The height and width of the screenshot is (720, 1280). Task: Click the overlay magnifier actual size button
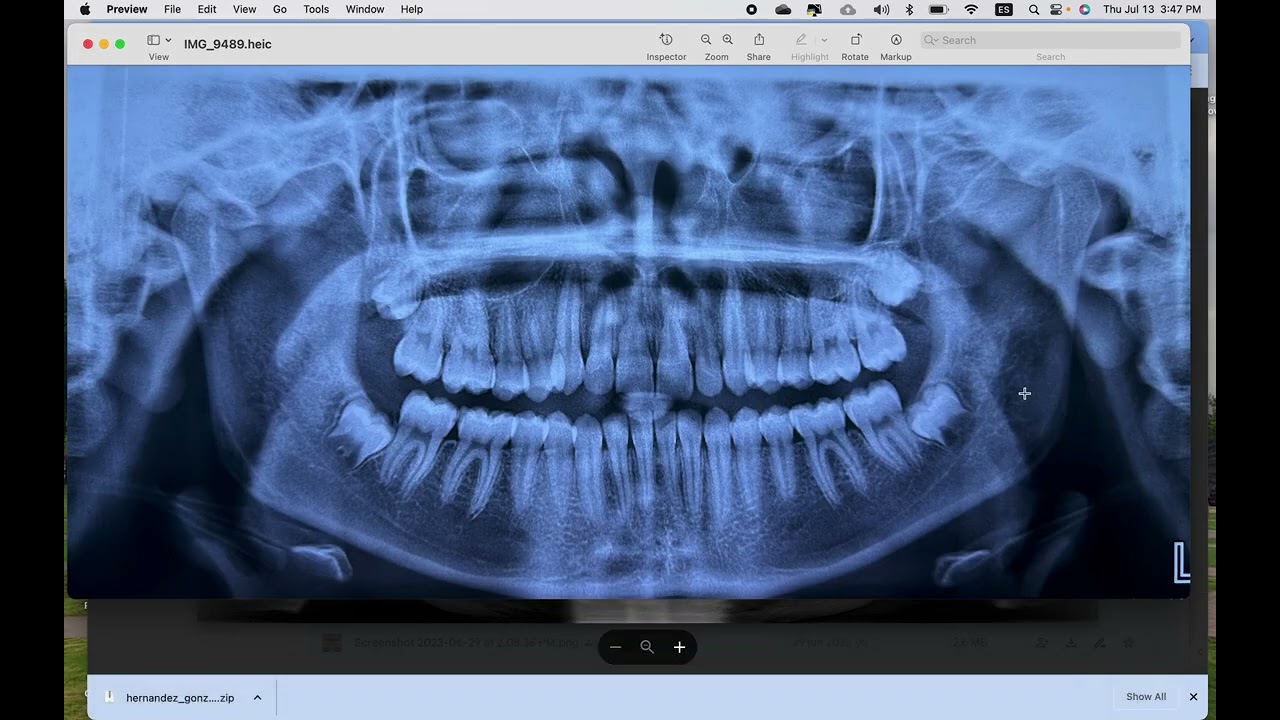(x=647, y=647)
